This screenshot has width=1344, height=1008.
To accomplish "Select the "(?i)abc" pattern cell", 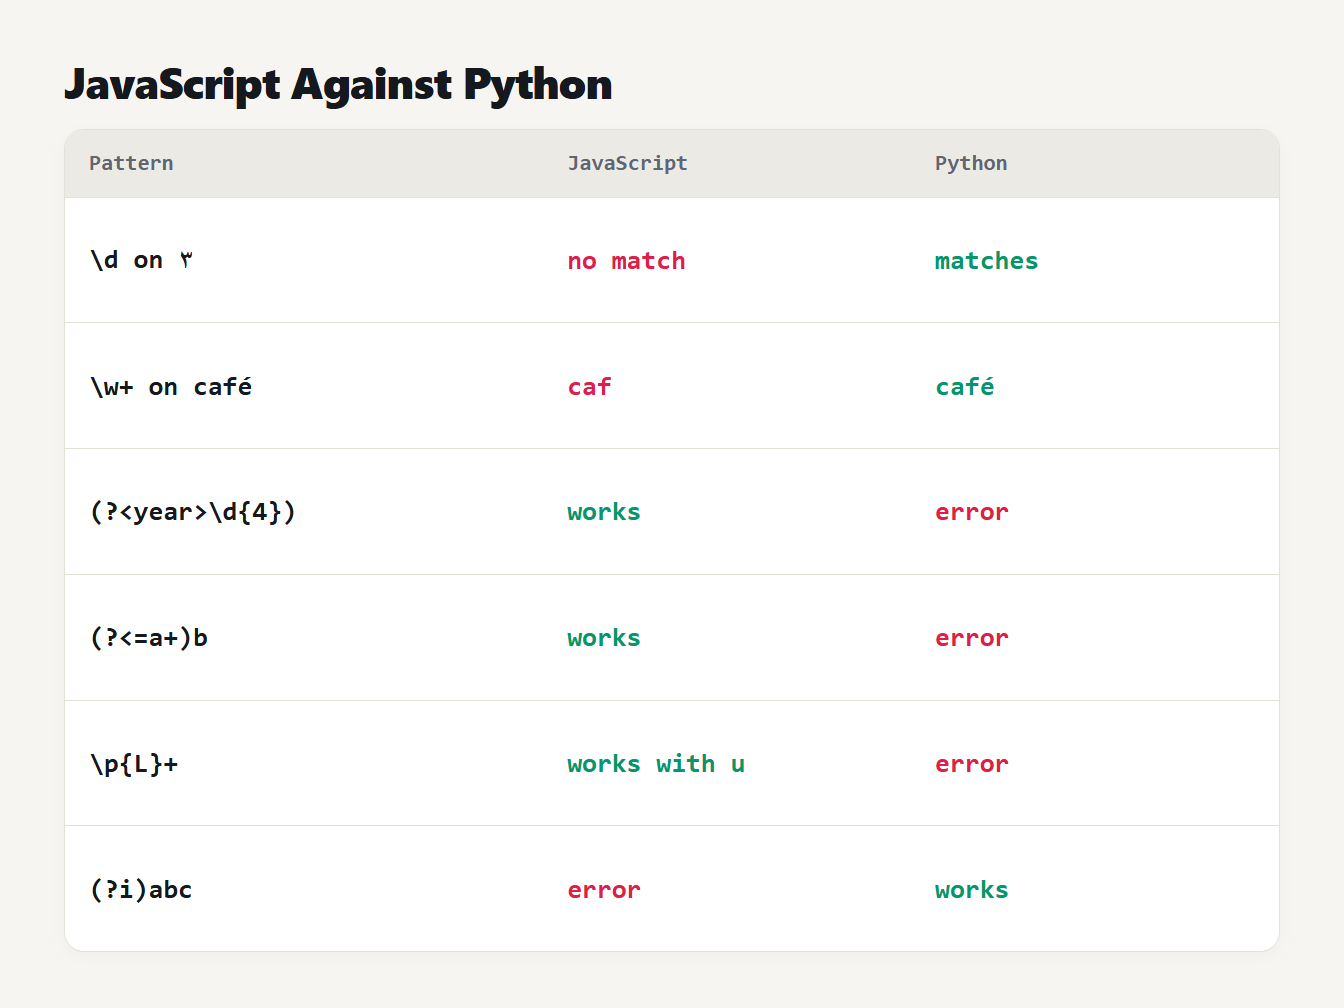I will (141, 889).
